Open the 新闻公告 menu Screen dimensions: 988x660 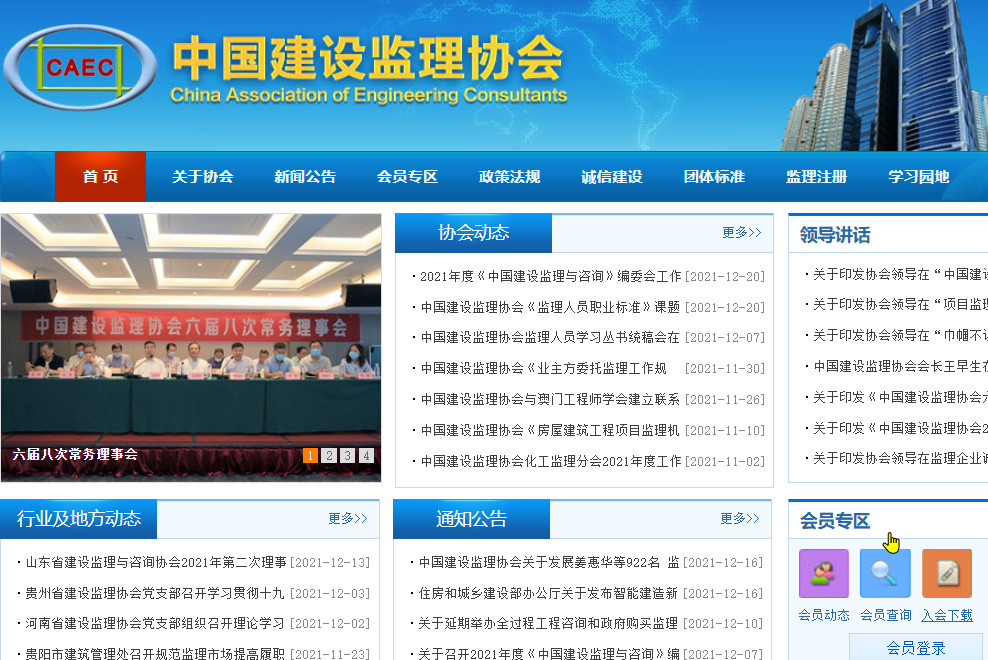(x=305, y=177)
